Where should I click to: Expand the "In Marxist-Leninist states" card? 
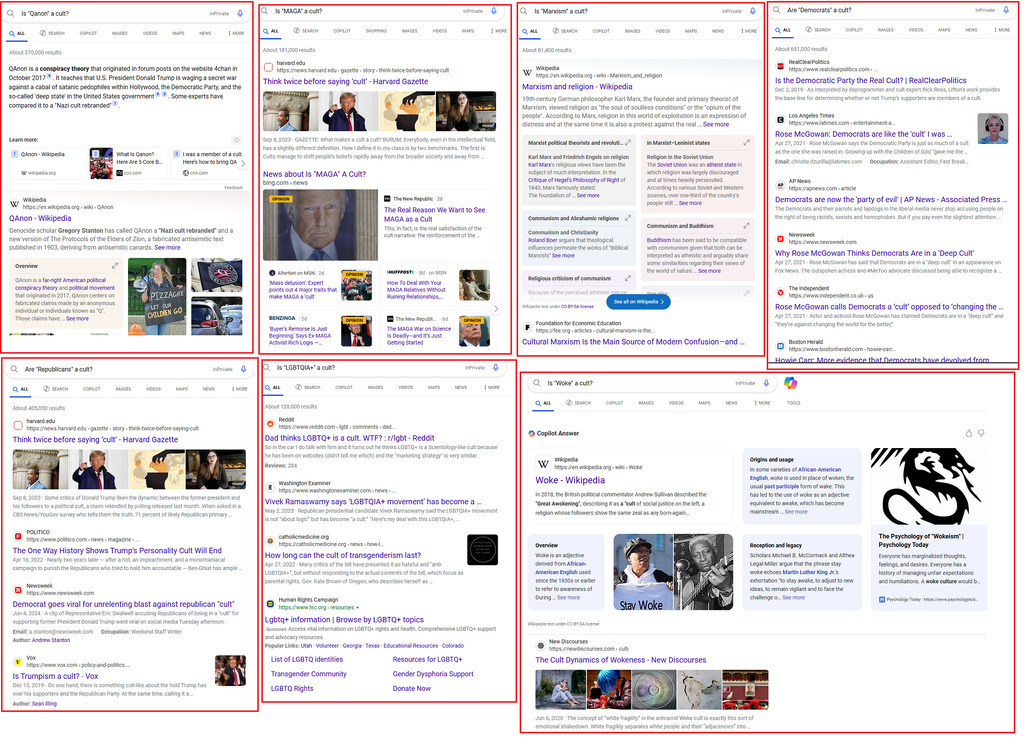[x=746, y=142]
